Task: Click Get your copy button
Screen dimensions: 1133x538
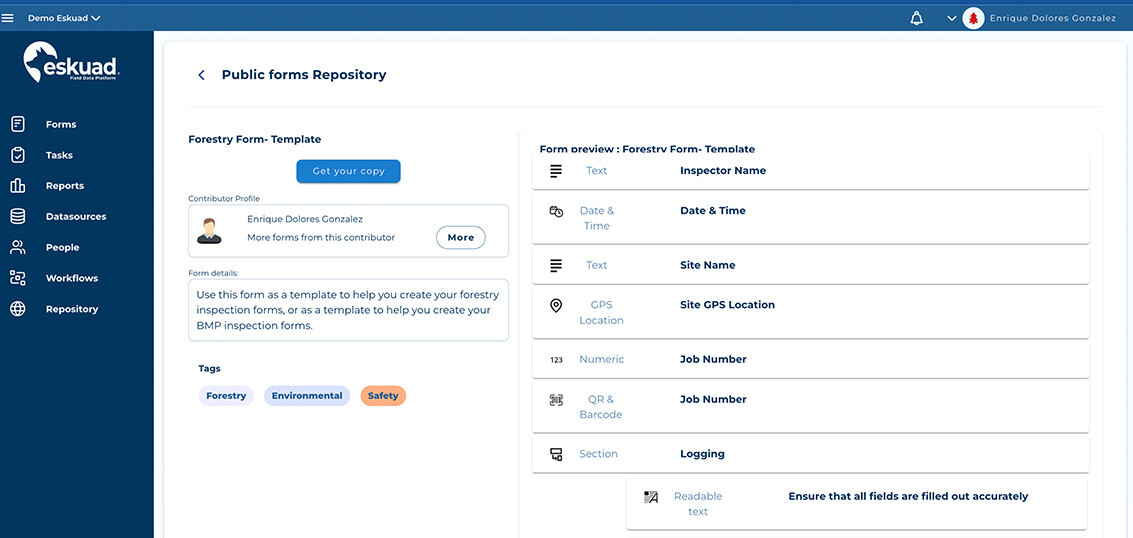Action: coord(348,171)
